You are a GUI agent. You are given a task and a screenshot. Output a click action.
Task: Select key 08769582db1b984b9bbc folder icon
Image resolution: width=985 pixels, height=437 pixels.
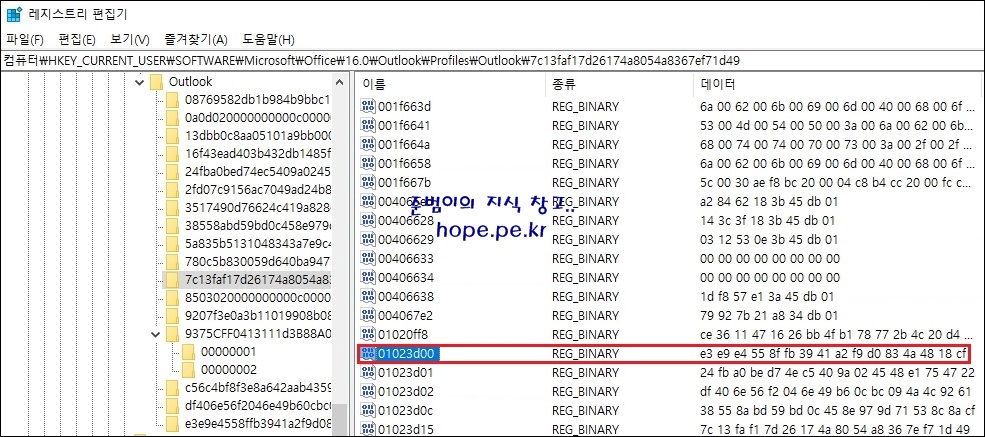173,100
